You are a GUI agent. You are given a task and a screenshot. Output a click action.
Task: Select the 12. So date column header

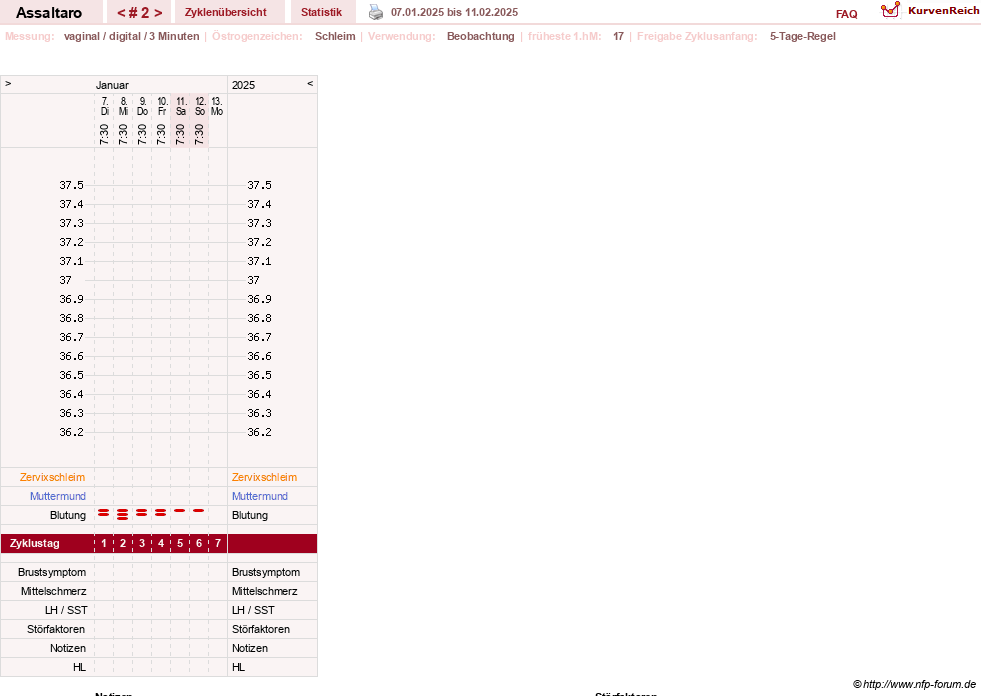200,106
